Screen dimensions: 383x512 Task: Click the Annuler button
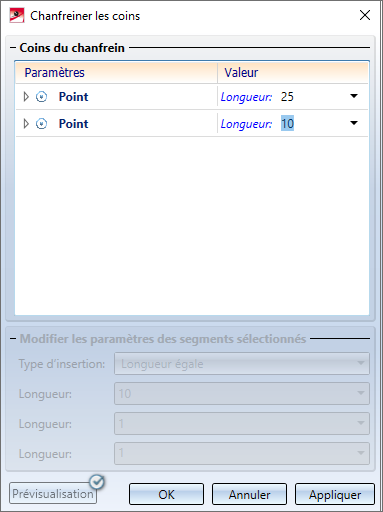click(x=249, y=494)
